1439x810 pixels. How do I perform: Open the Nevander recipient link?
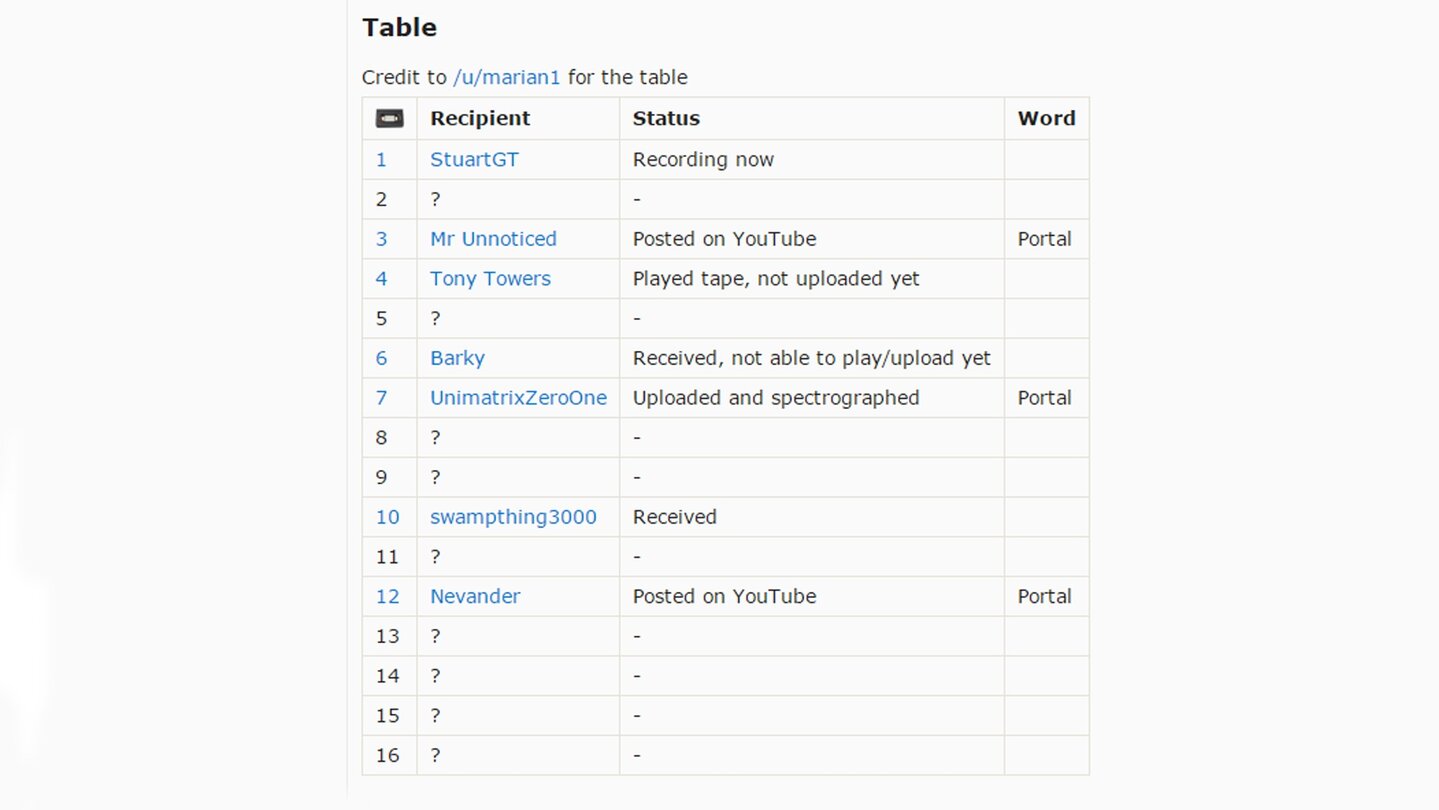(475, 596)
